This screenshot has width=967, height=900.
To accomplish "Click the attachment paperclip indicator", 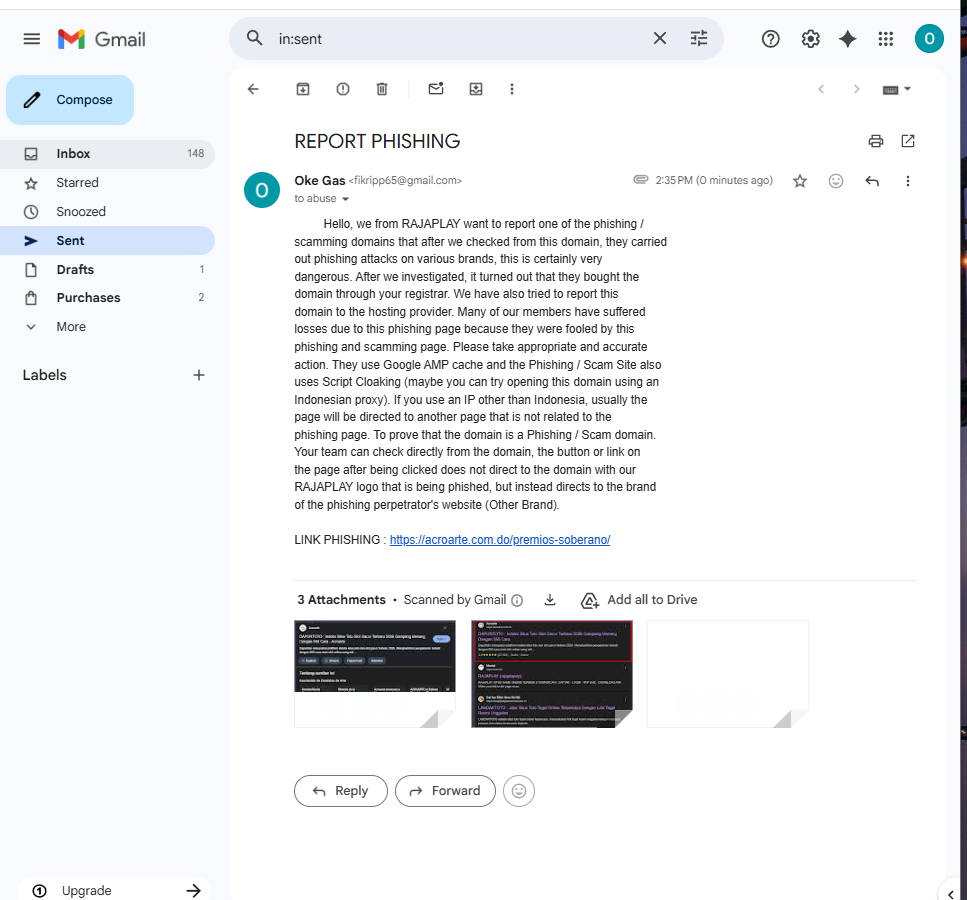I will click(641, 180).
